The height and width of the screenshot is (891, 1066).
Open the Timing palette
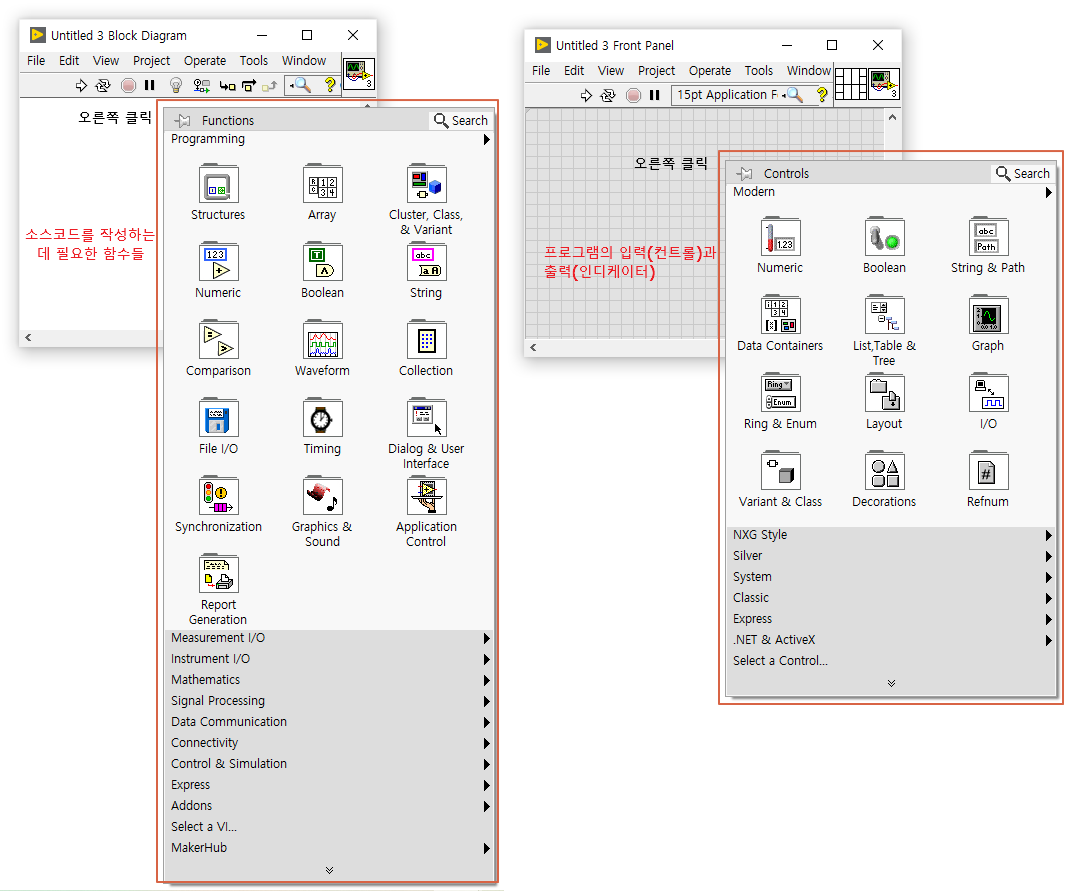(x=322, y=419)
